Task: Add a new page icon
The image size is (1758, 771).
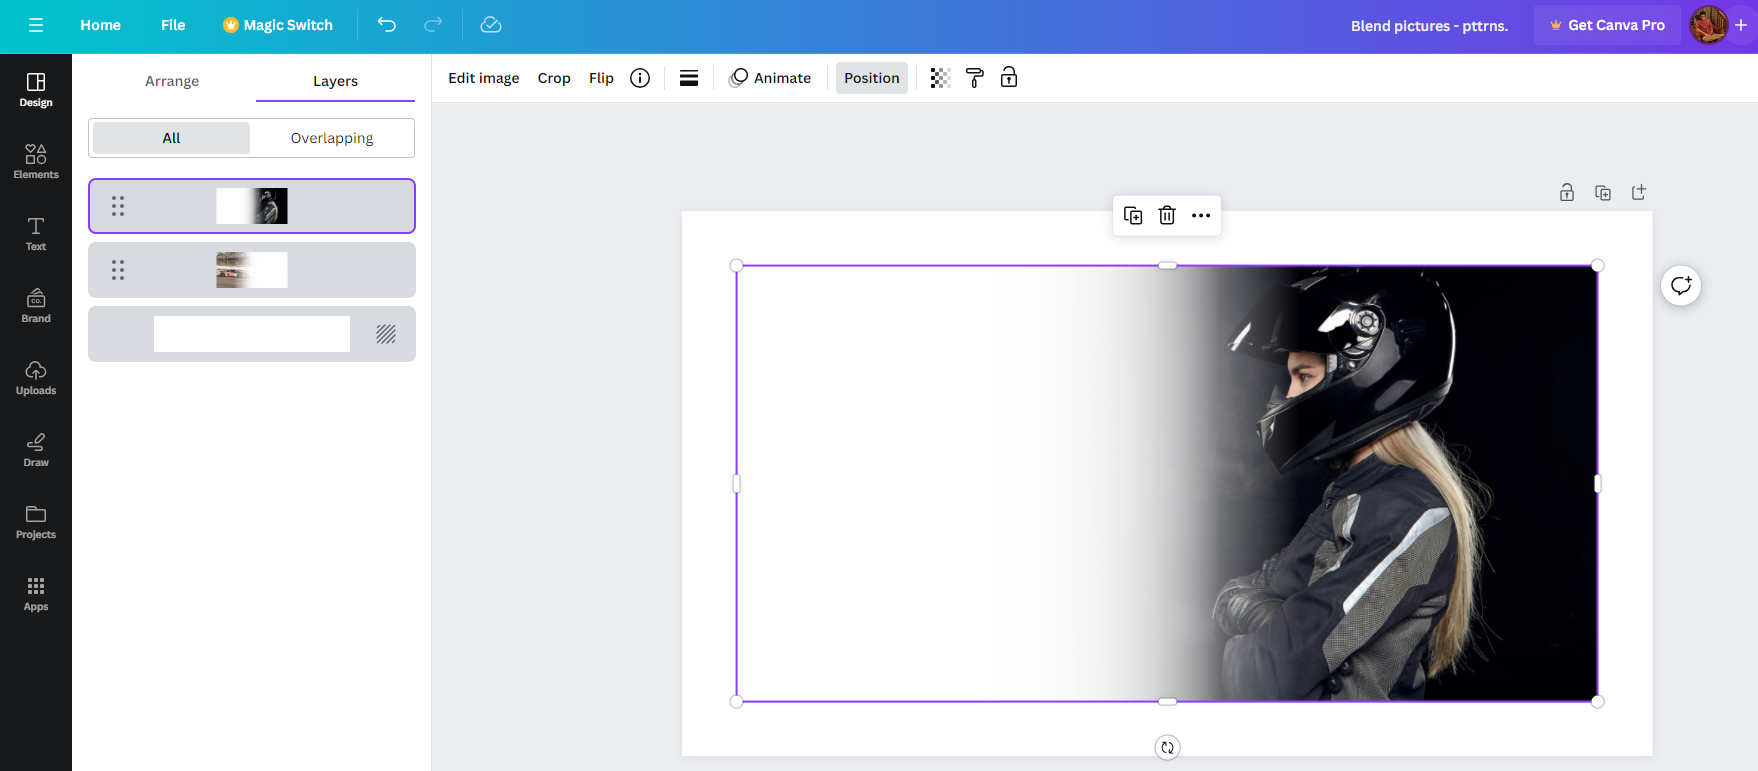Action: (1639, 192)
